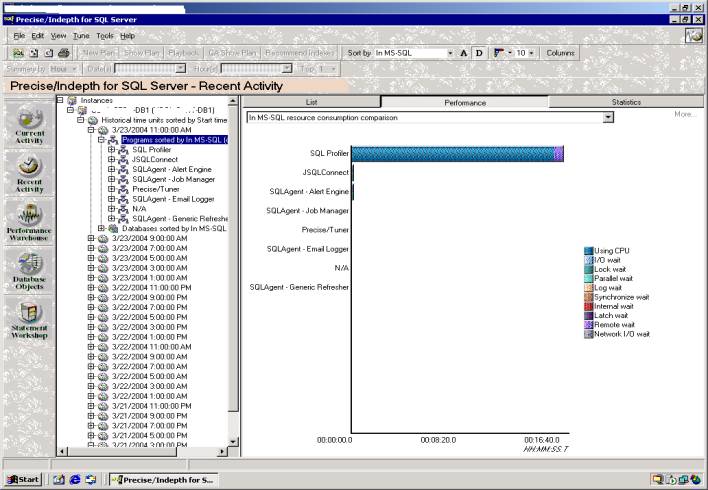Click the first SQL toolbar icon

point(18,53)
